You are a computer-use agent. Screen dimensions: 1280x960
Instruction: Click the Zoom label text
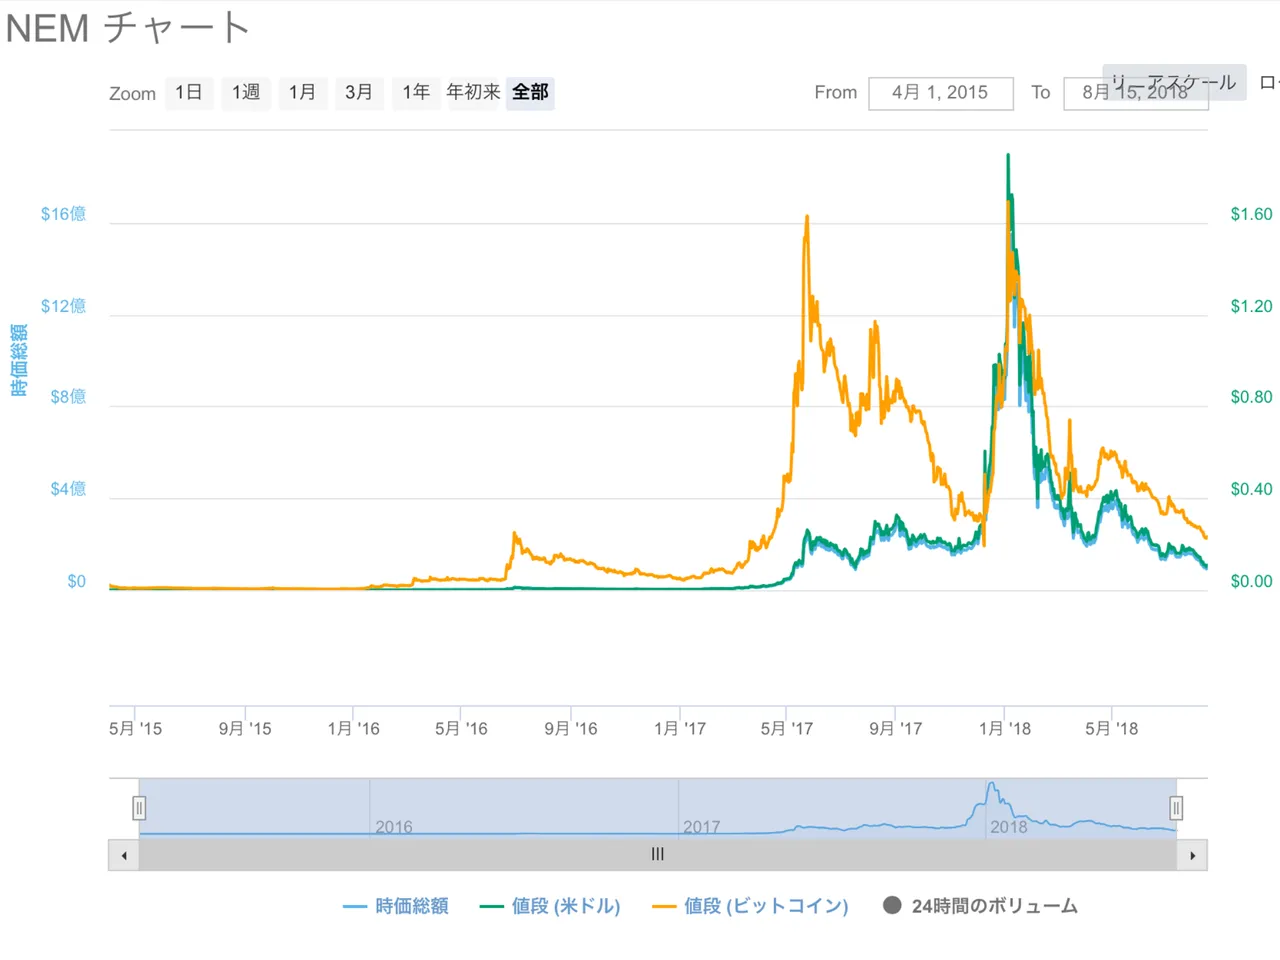(x=133, y=94)
